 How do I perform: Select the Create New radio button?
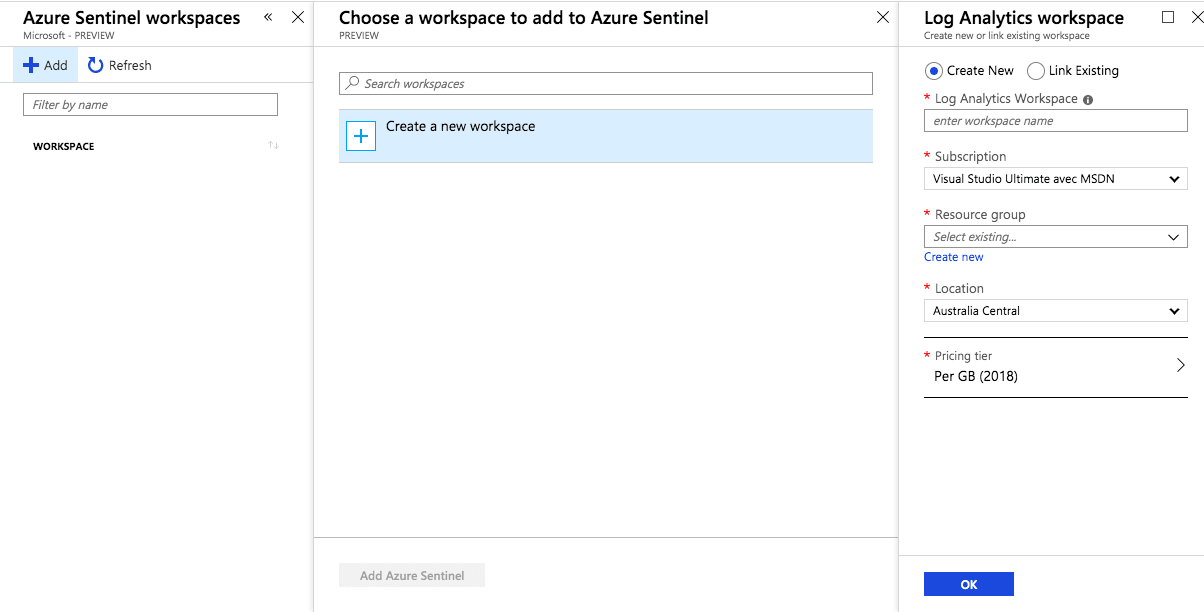tap(933, 71)
